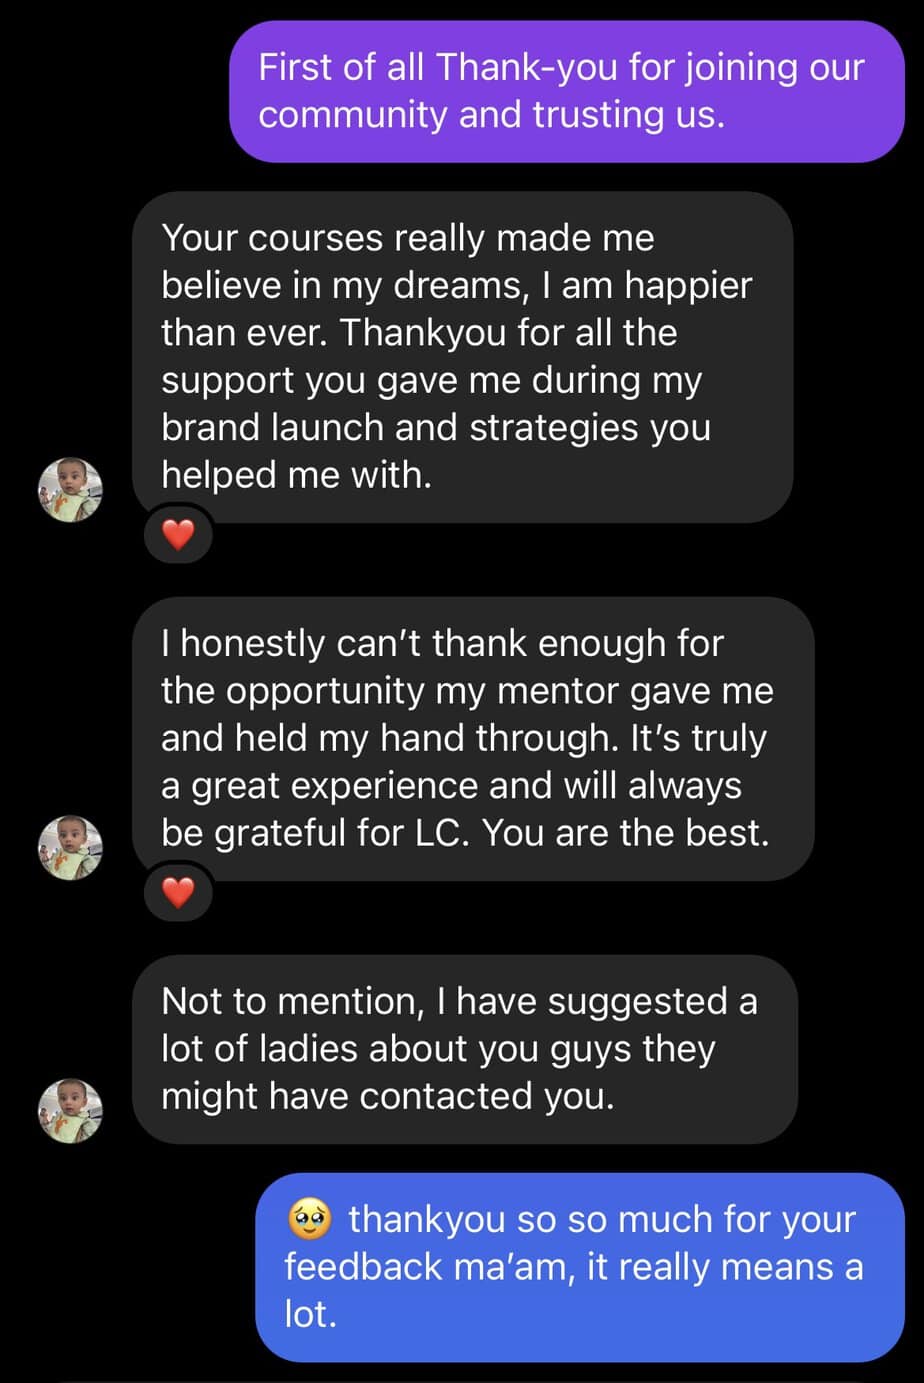Click the word "mentor" in the second gray message
The width and height of the screenshot is (924, 1383).
tap(557, 691)
